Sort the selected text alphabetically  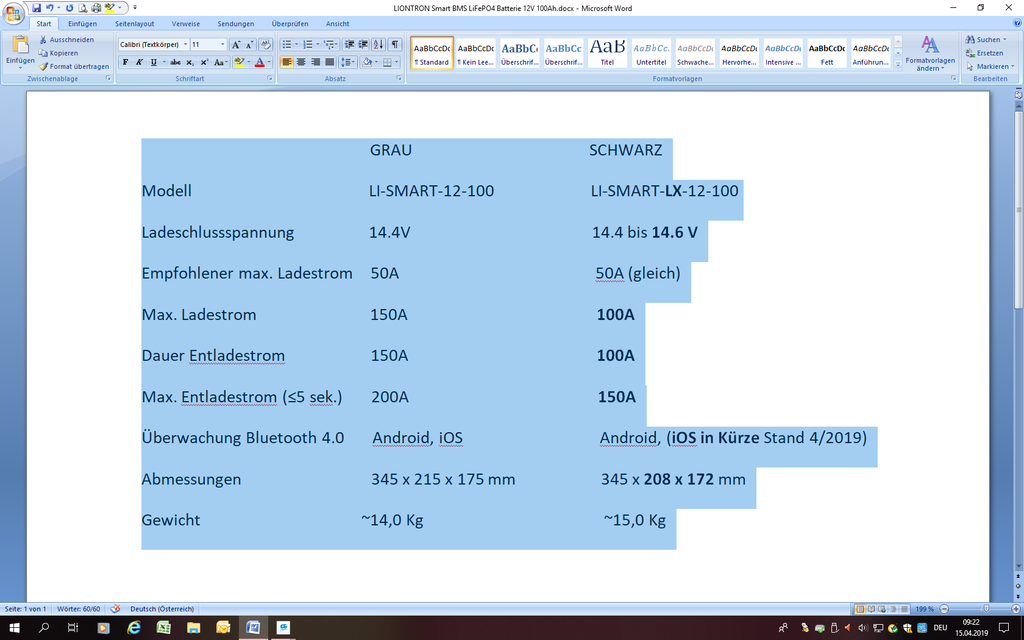tap(378, 44)
